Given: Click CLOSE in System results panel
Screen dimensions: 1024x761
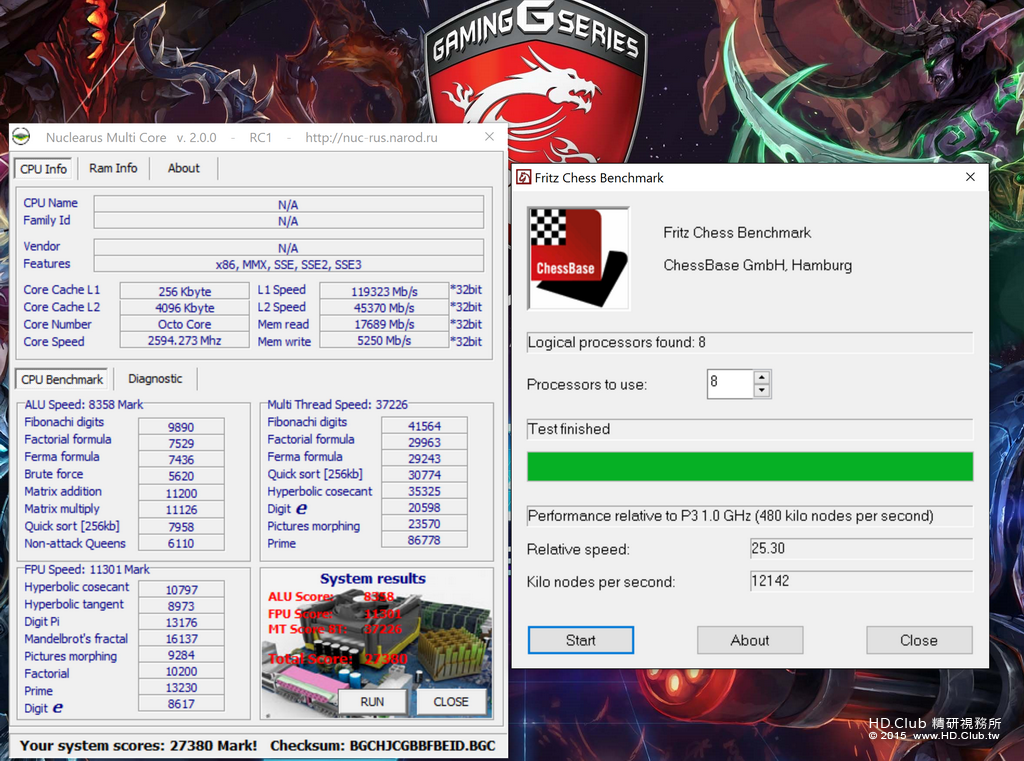Looking at the screenshot, I should click(451, 702).
